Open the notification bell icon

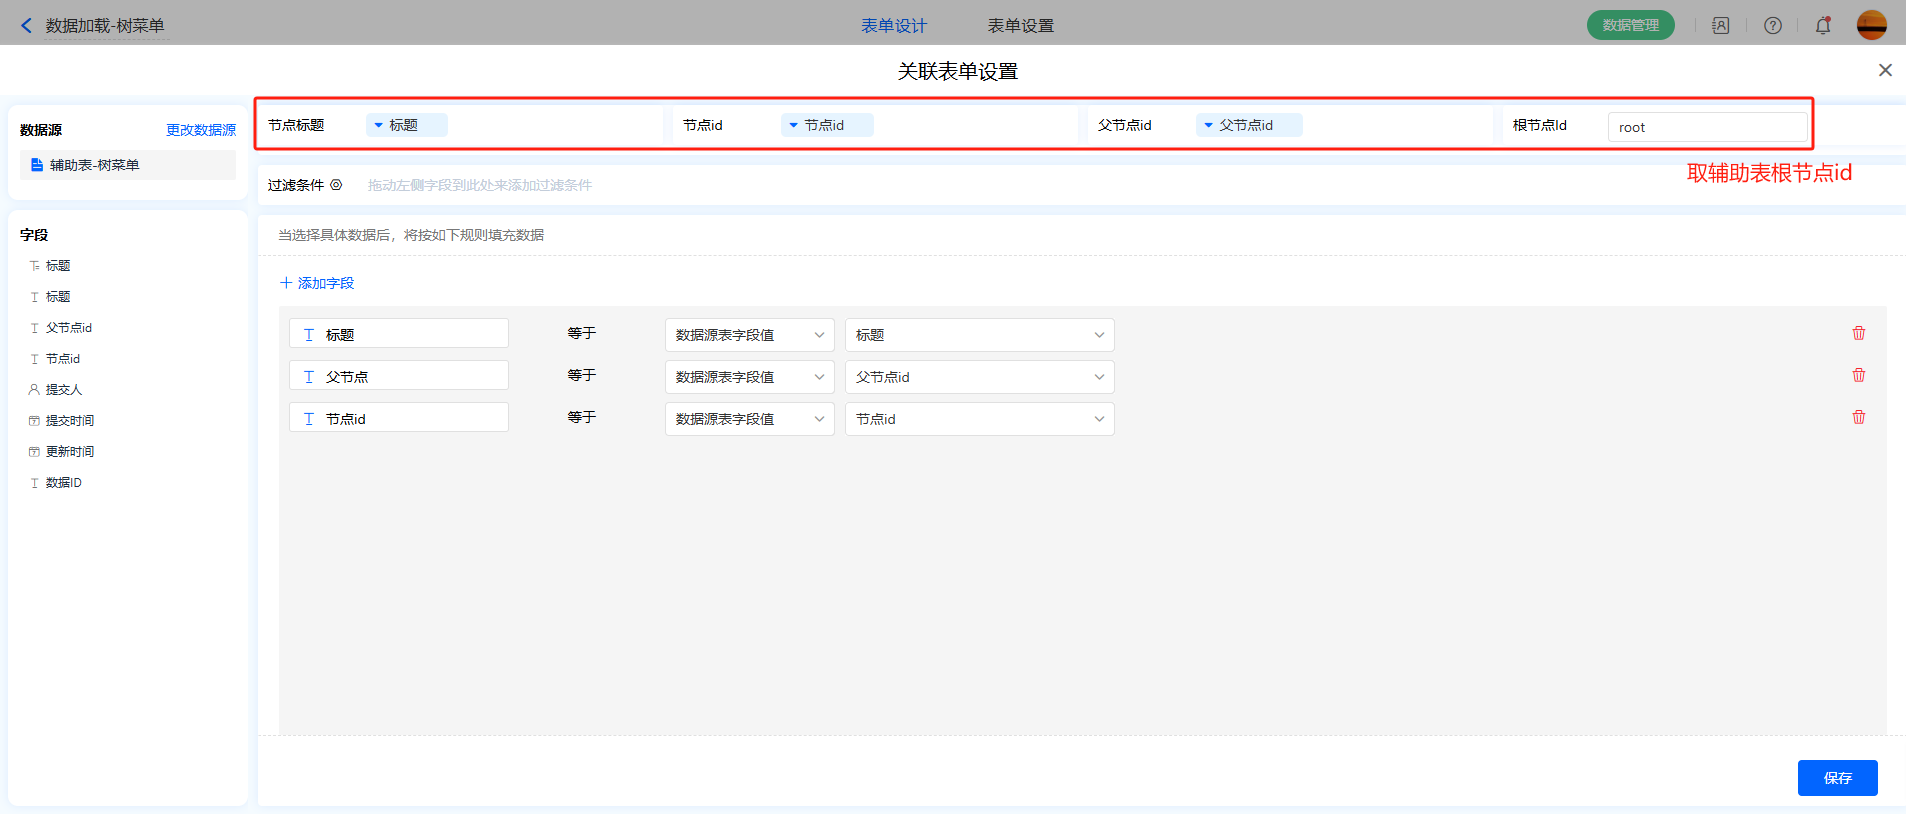[1823, 26]
